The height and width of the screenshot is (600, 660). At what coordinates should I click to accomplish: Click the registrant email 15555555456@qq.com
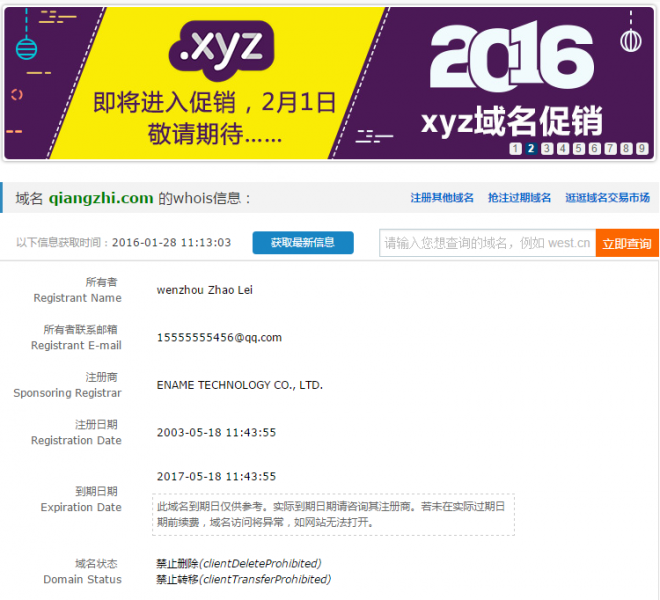coord(219,337)
